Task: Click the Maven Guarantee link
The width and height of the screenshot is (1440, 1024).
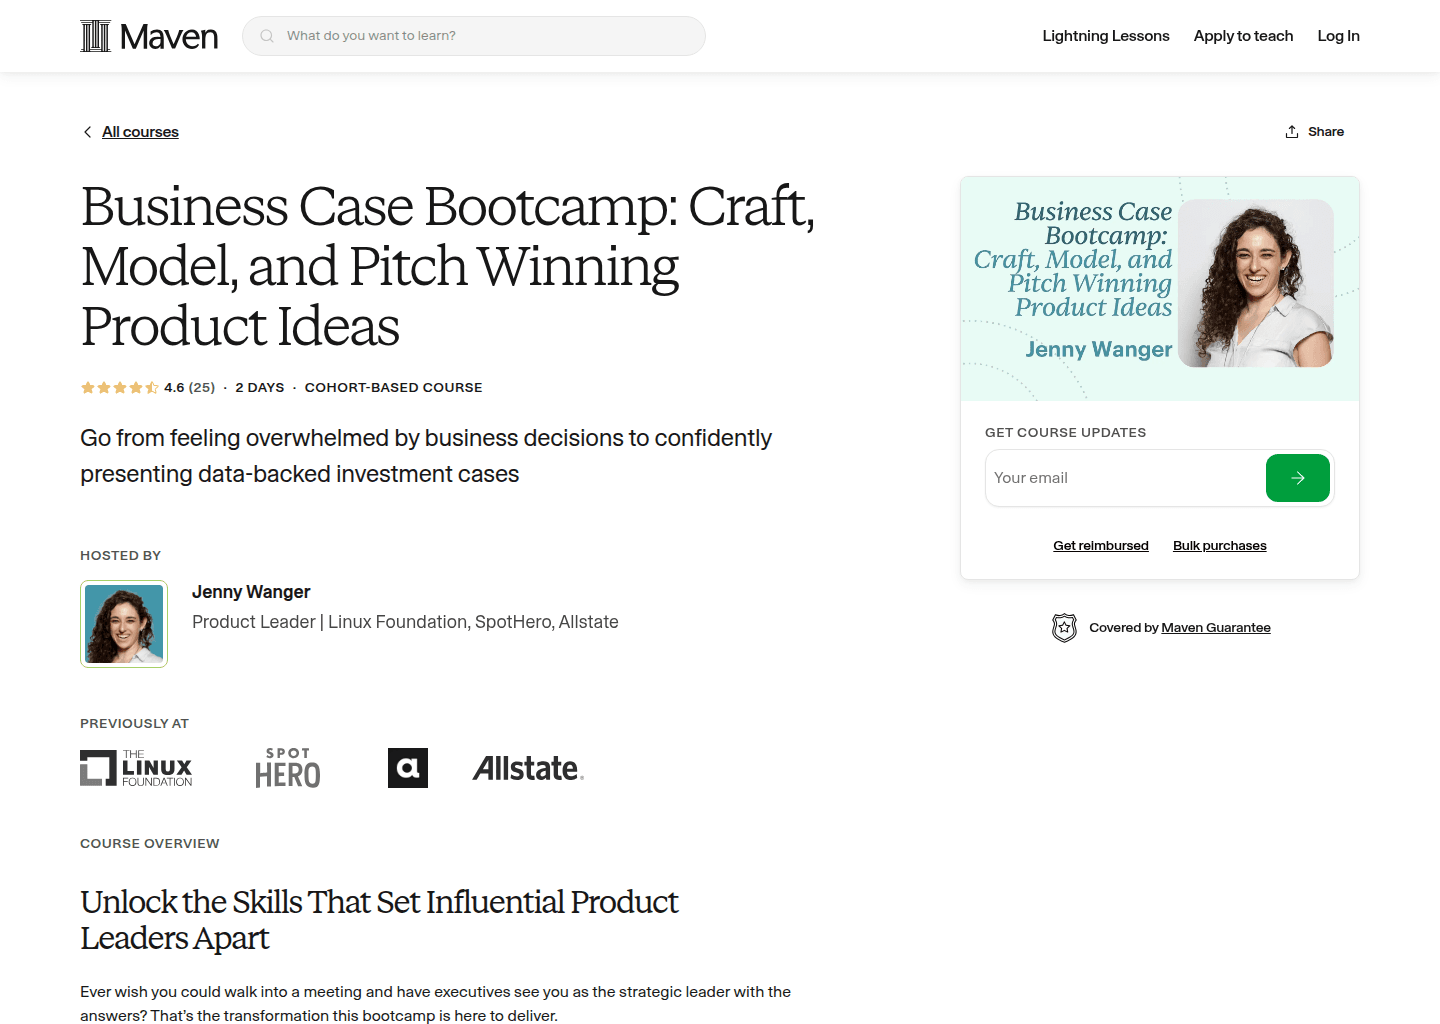Action: 1216,627
